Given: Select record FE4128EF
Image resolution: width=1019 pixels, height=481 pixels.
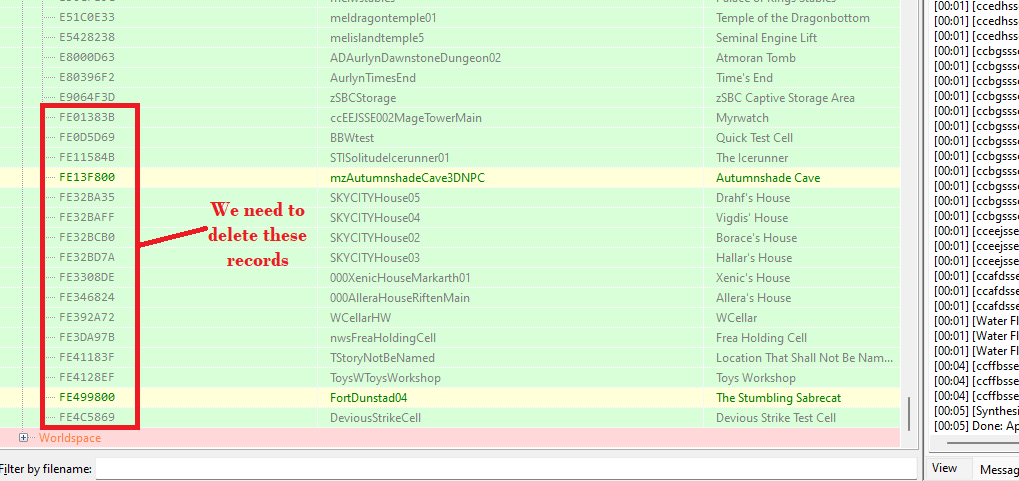Looking at the screenshot, I should (87, 378).
